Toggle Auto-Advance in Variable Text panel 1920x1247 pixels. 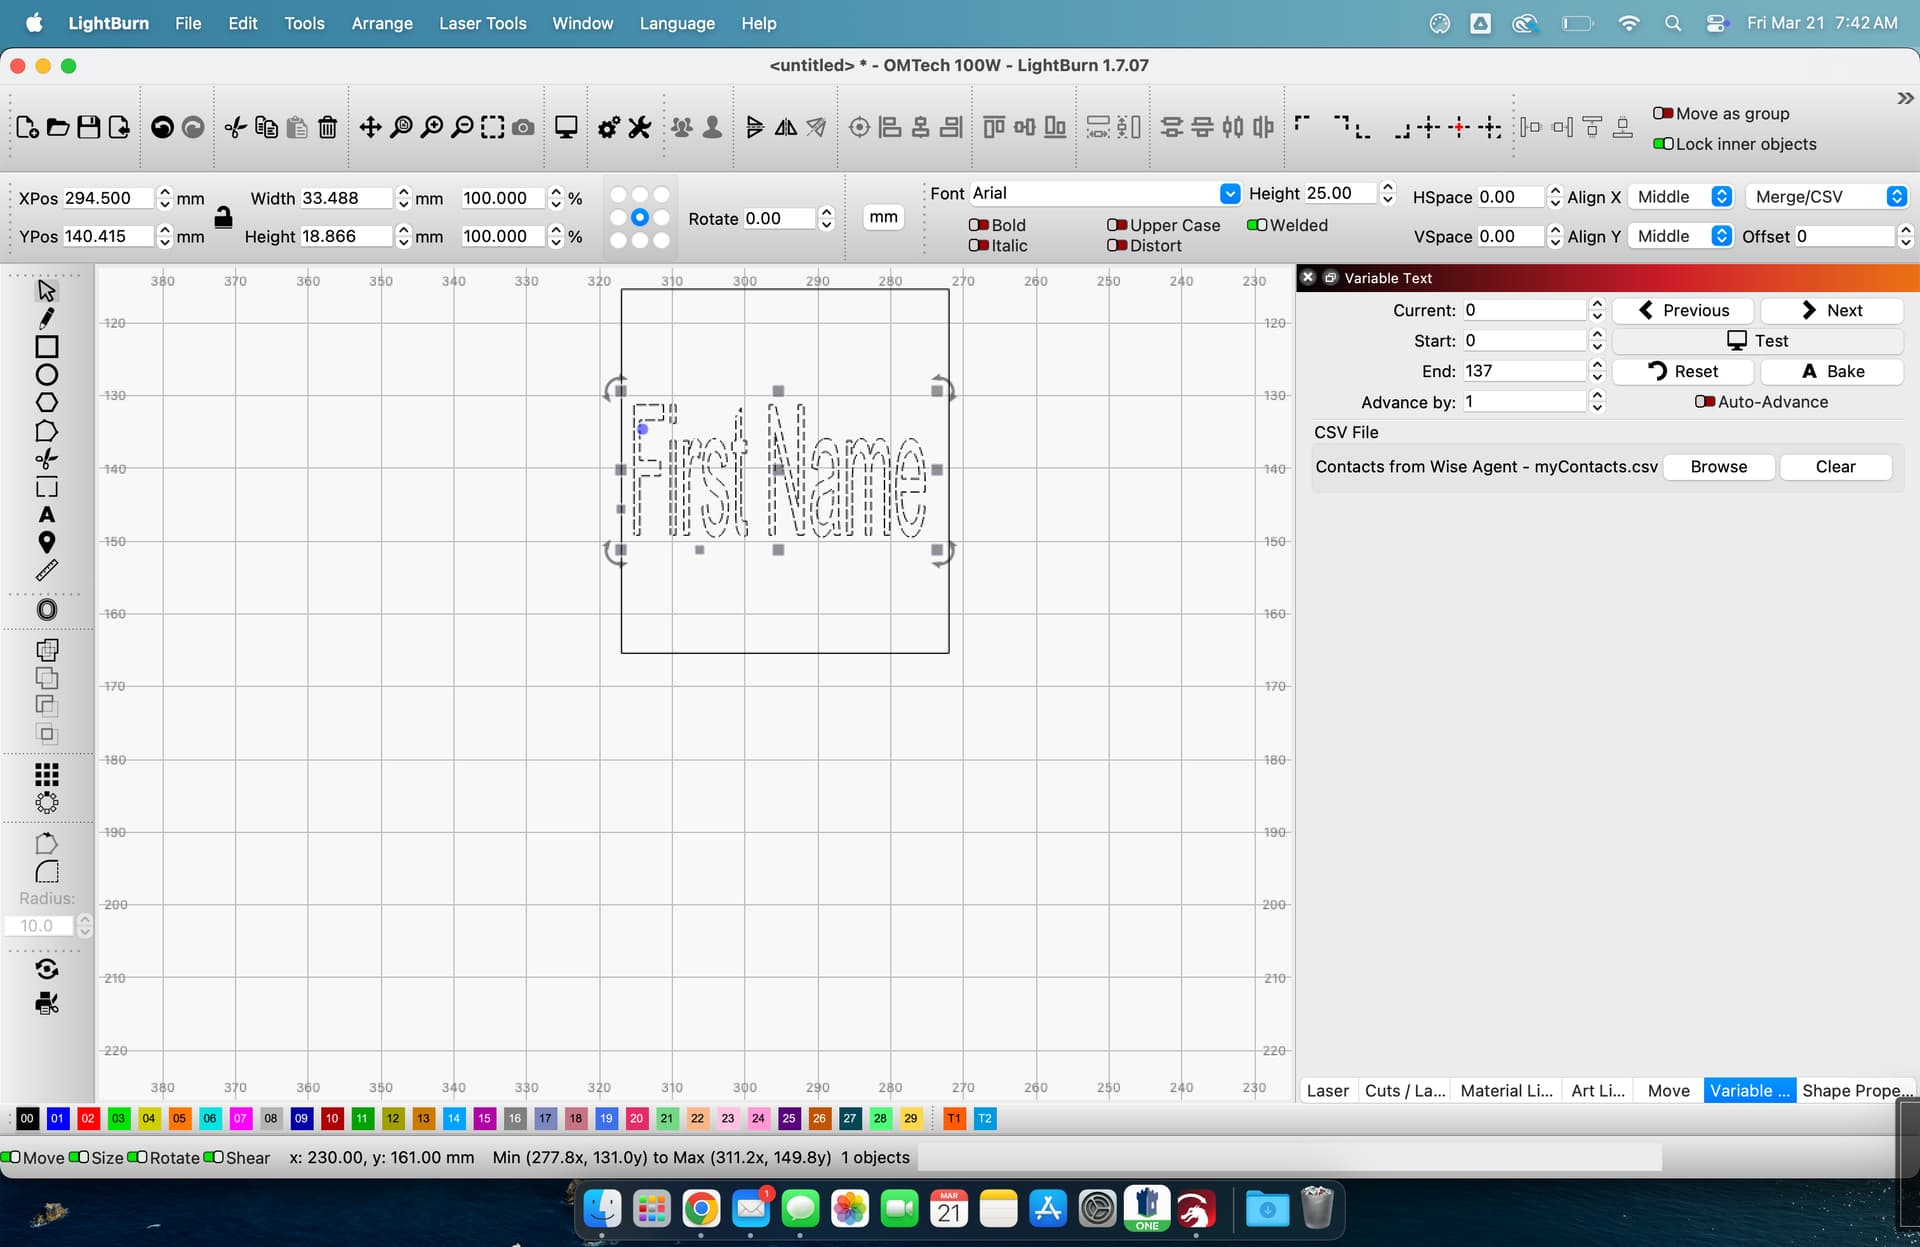coord(1705,401)
